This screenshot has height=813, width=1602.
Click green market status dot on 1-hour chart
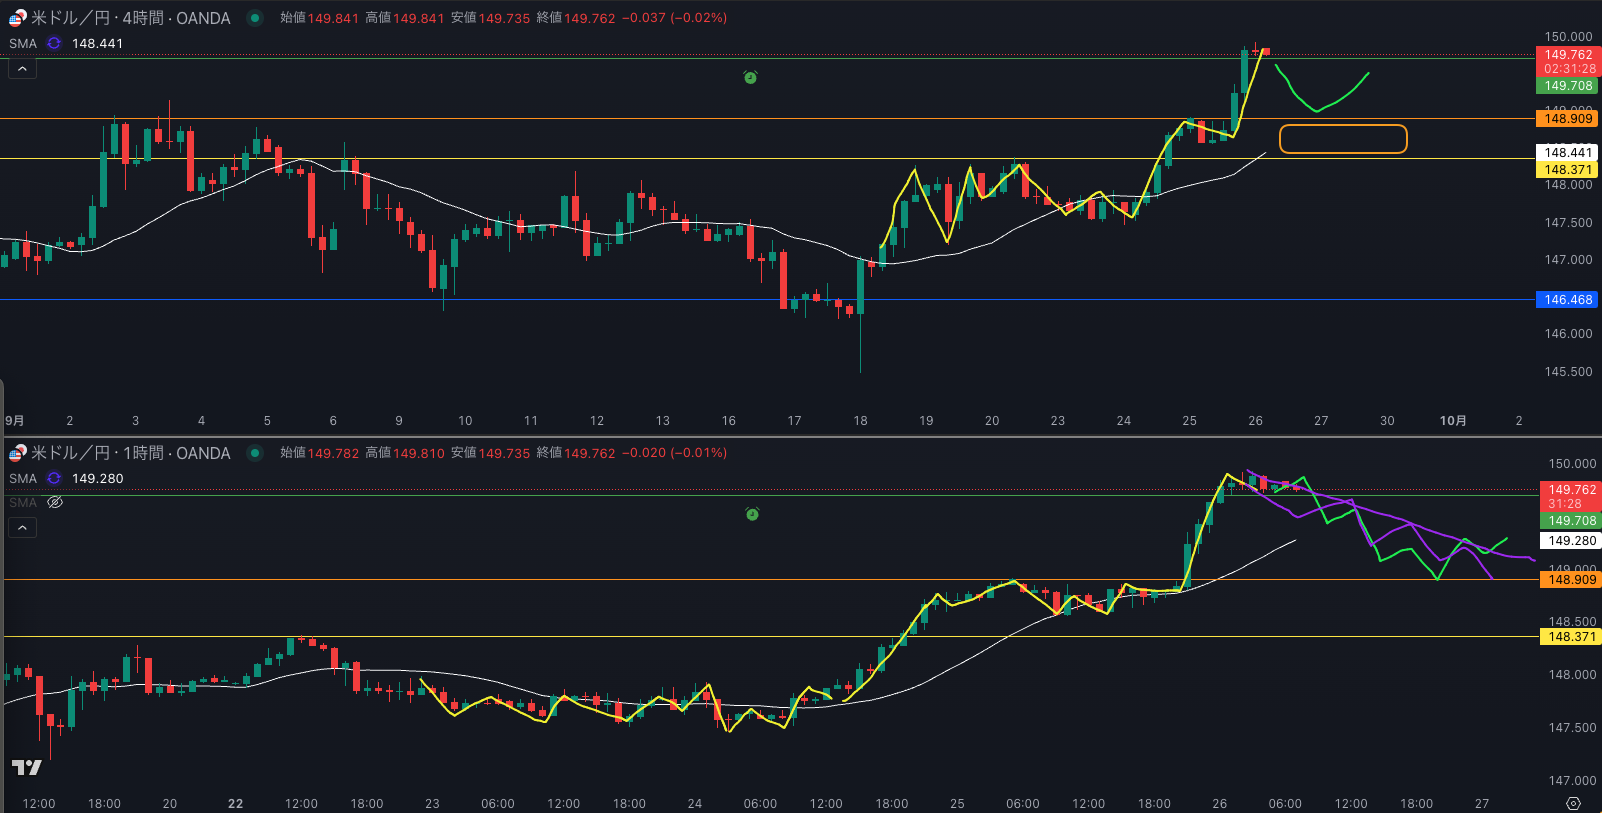click(x=255, y=453)
